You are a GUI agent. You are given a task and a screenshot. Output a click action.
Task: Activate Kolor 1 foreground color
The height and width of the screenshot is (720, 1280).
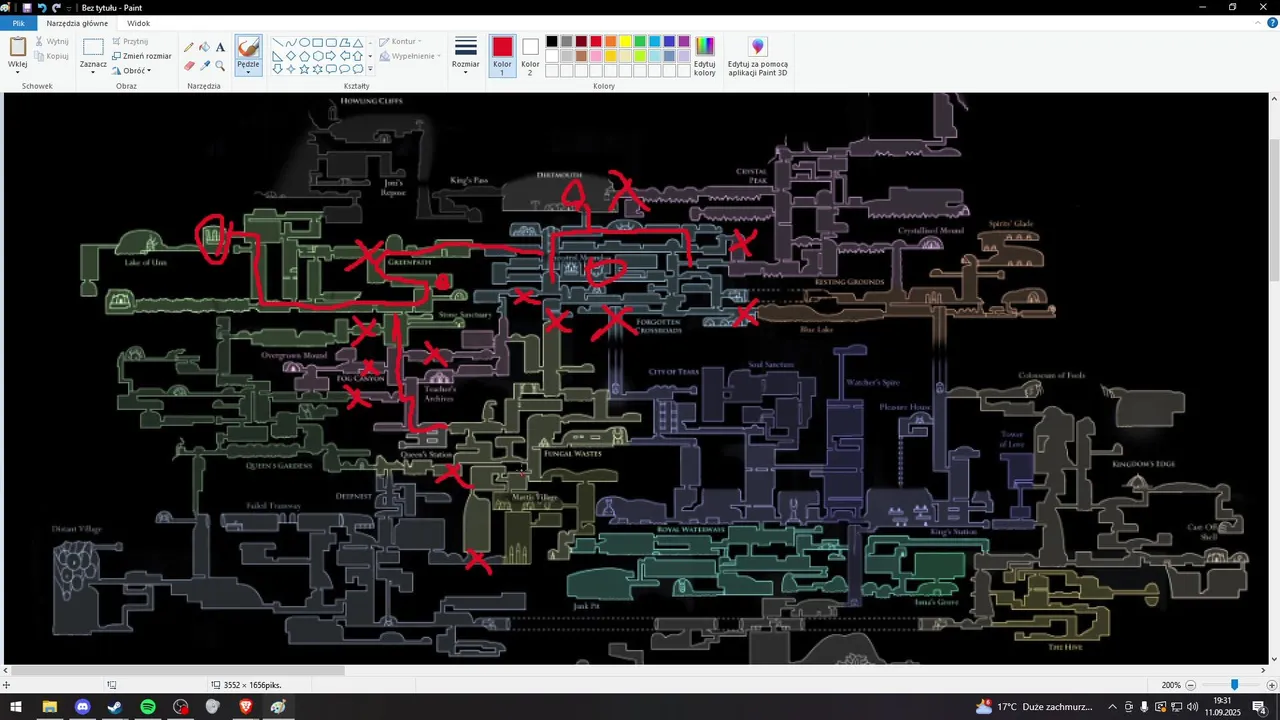502,56
